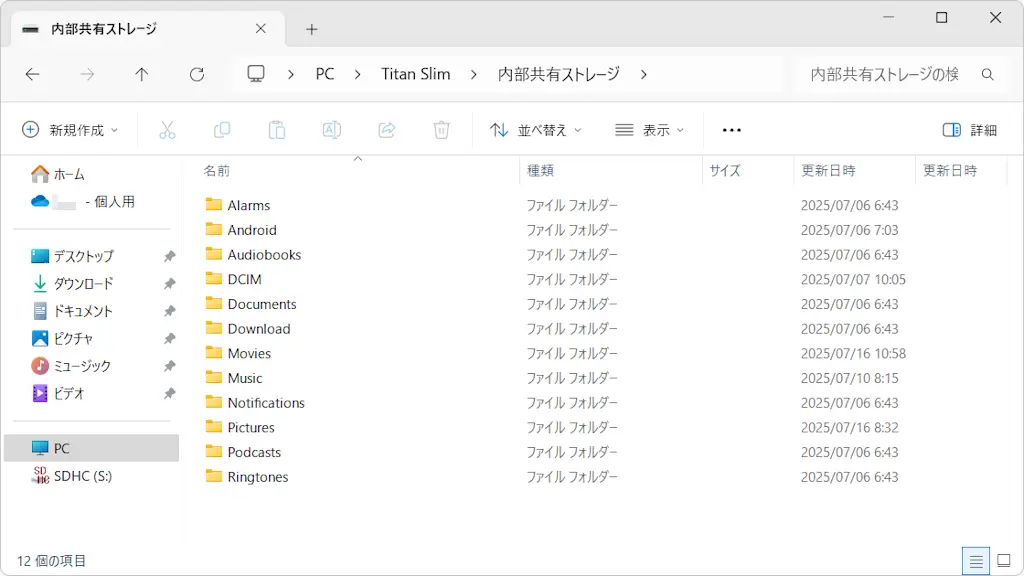Cut the selected item using the scissors icon

[x=167, y=129]
